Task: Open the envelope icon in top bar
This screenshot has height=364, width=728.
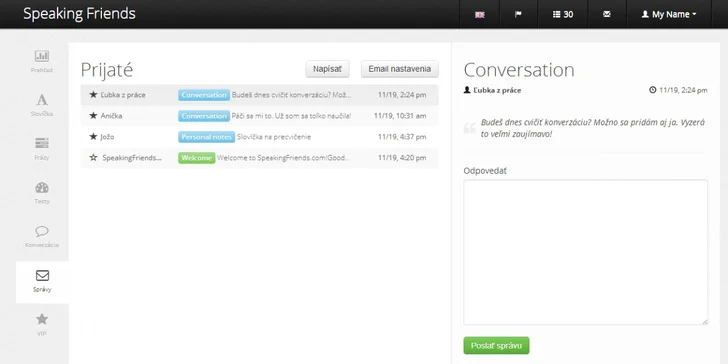Action: (607, 14)
